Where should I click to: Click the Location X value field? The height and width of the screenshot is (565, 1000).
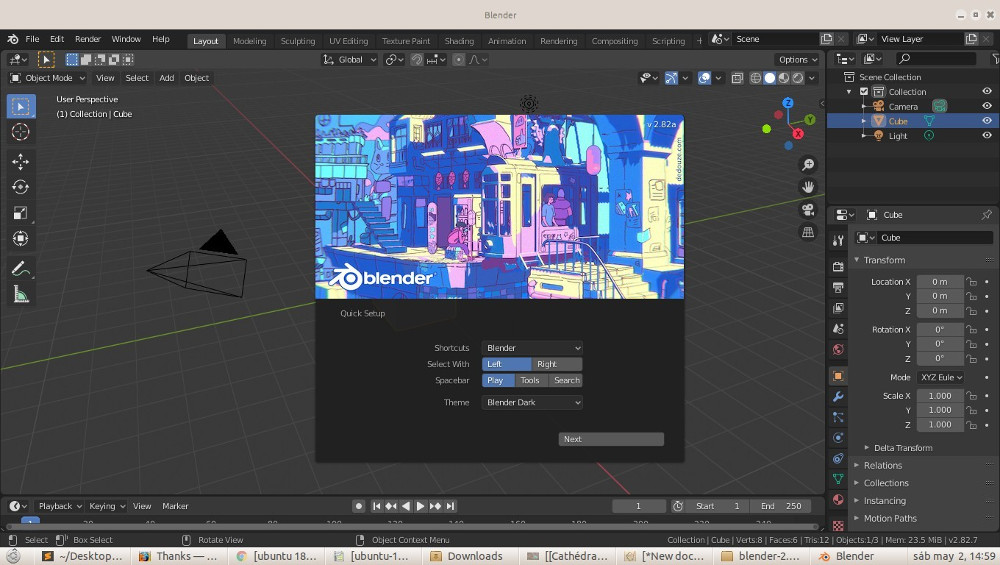tap(940, 282)
